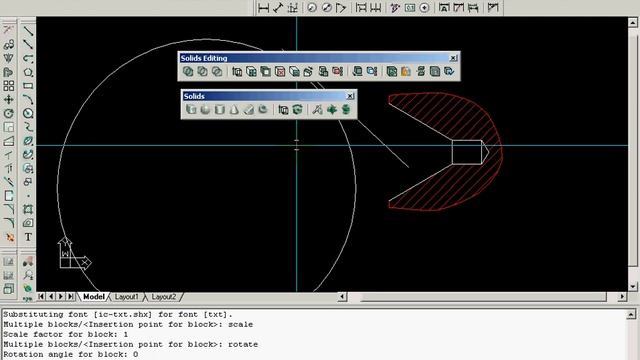
Task: Select the Hatch tool icon
Action: (x=28, y=209)
